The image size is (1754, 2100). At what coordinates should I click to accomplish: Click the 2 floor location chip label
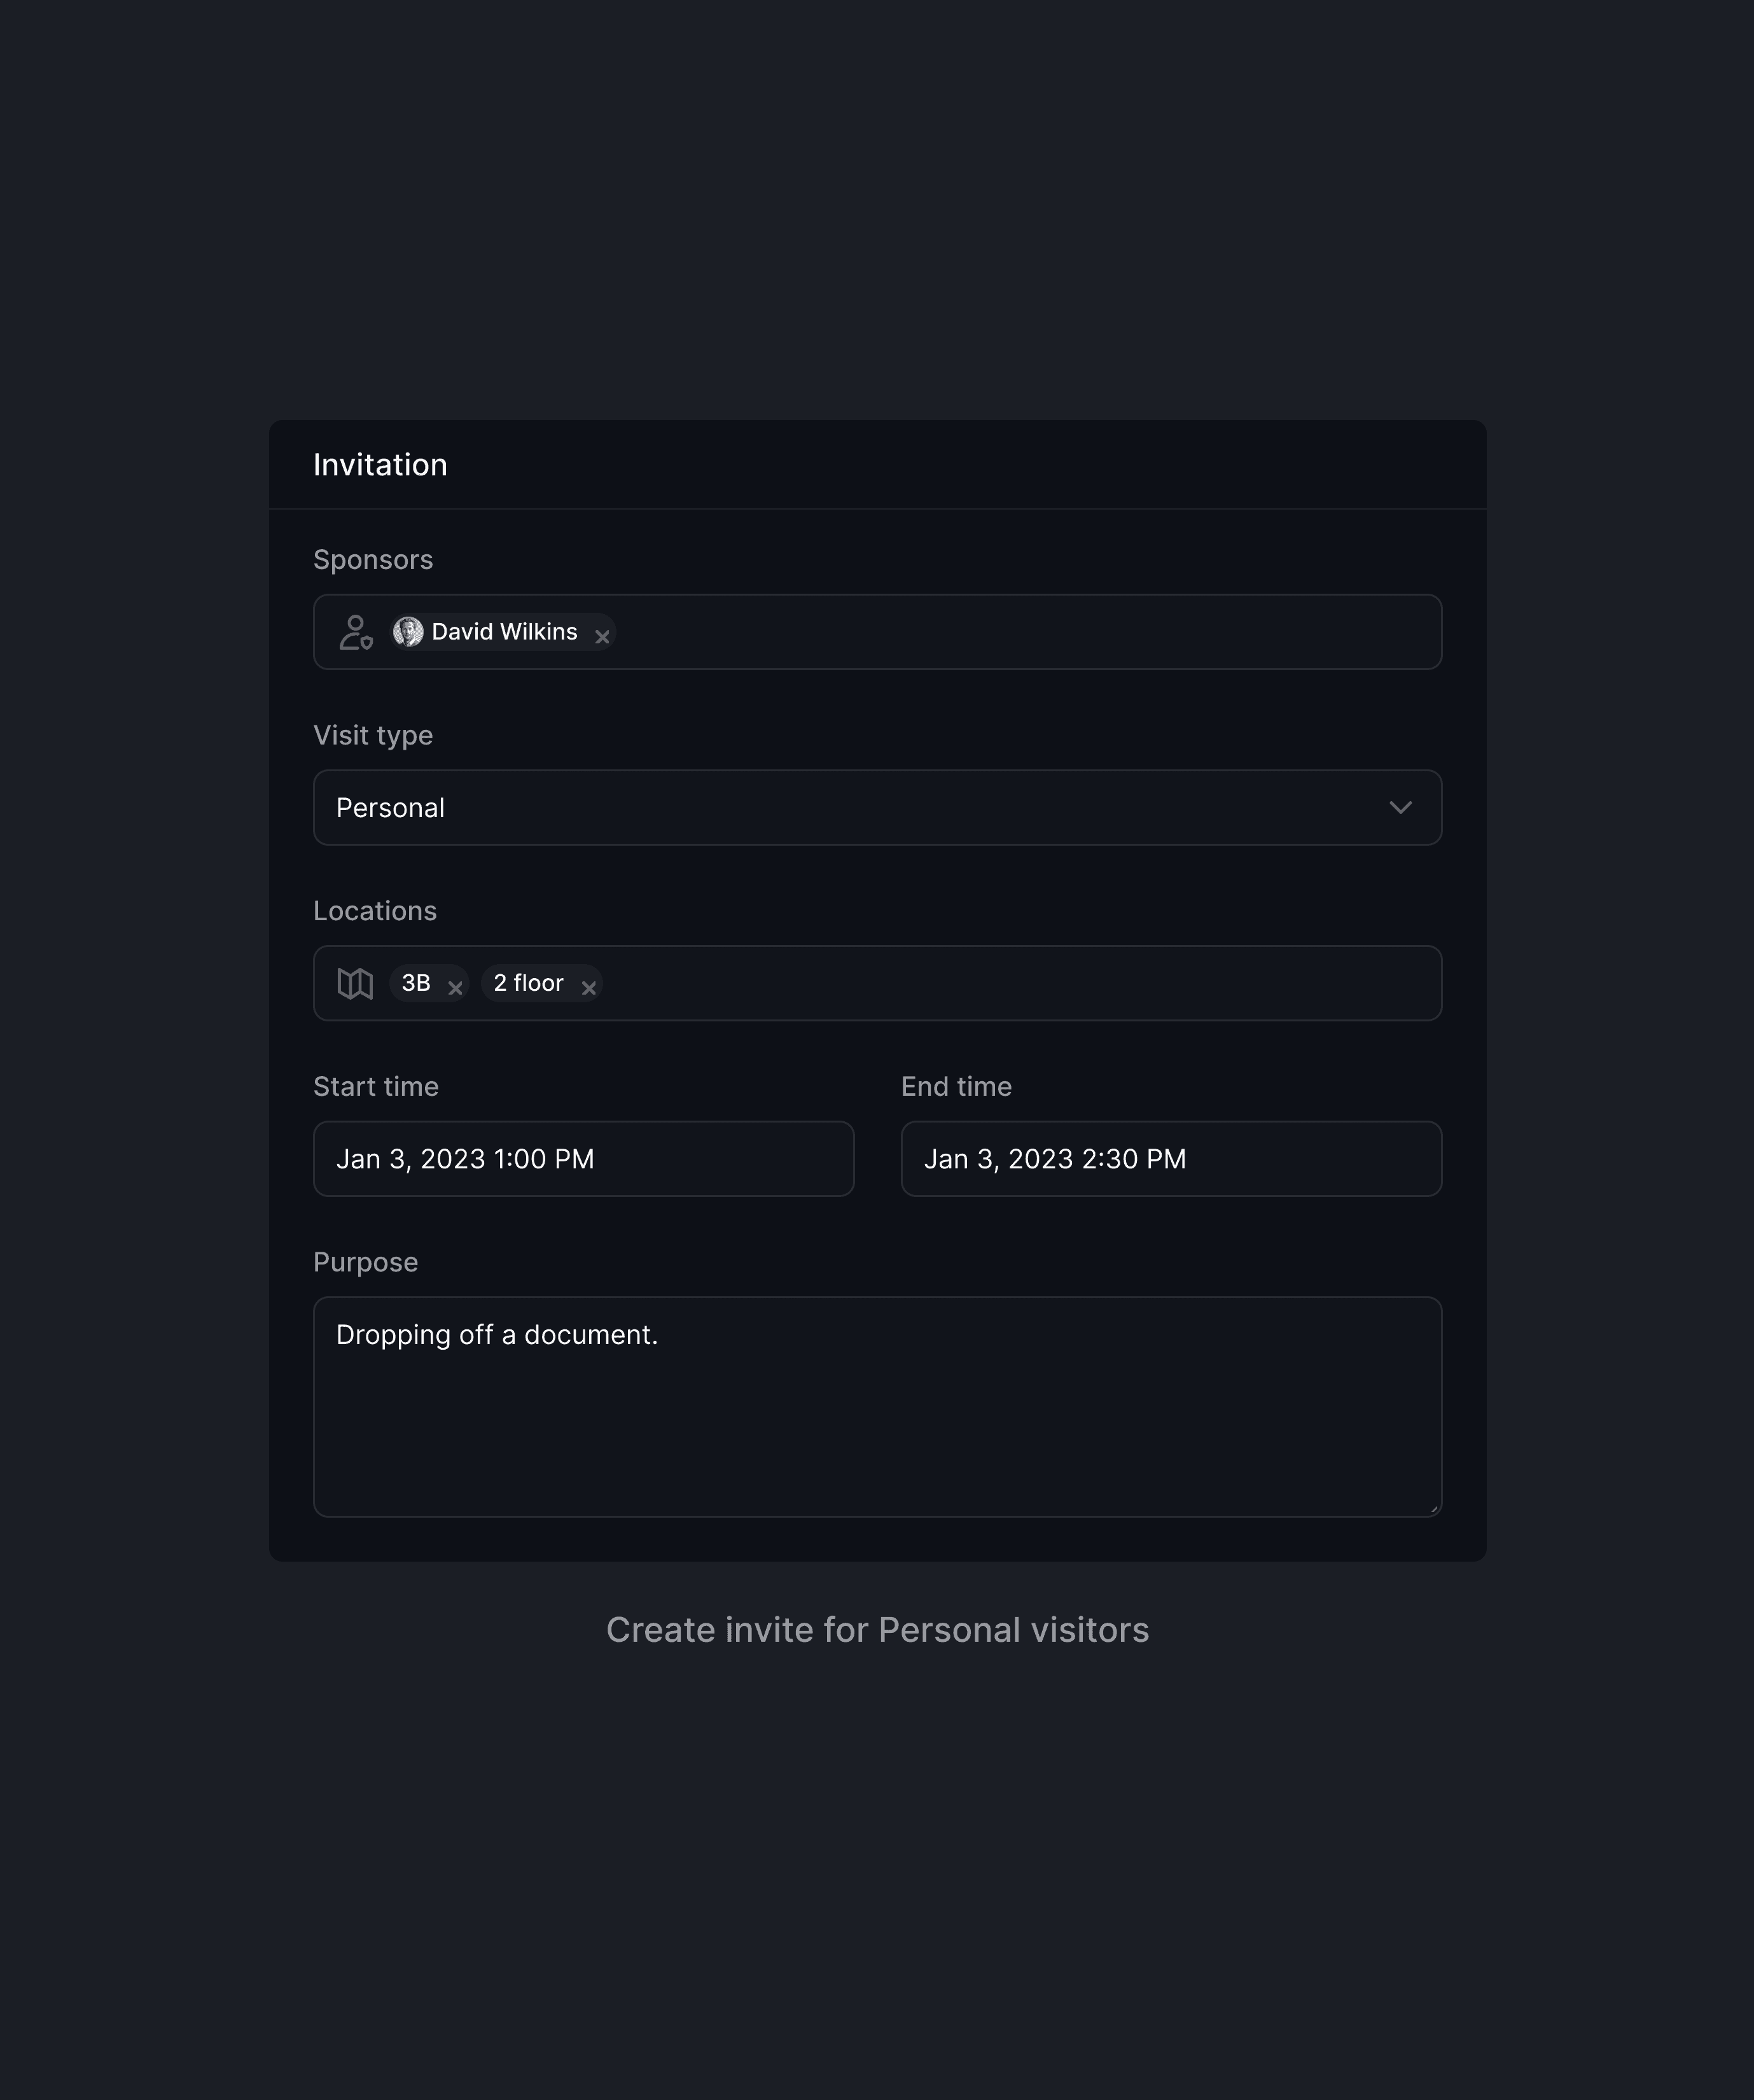(528, 983)
